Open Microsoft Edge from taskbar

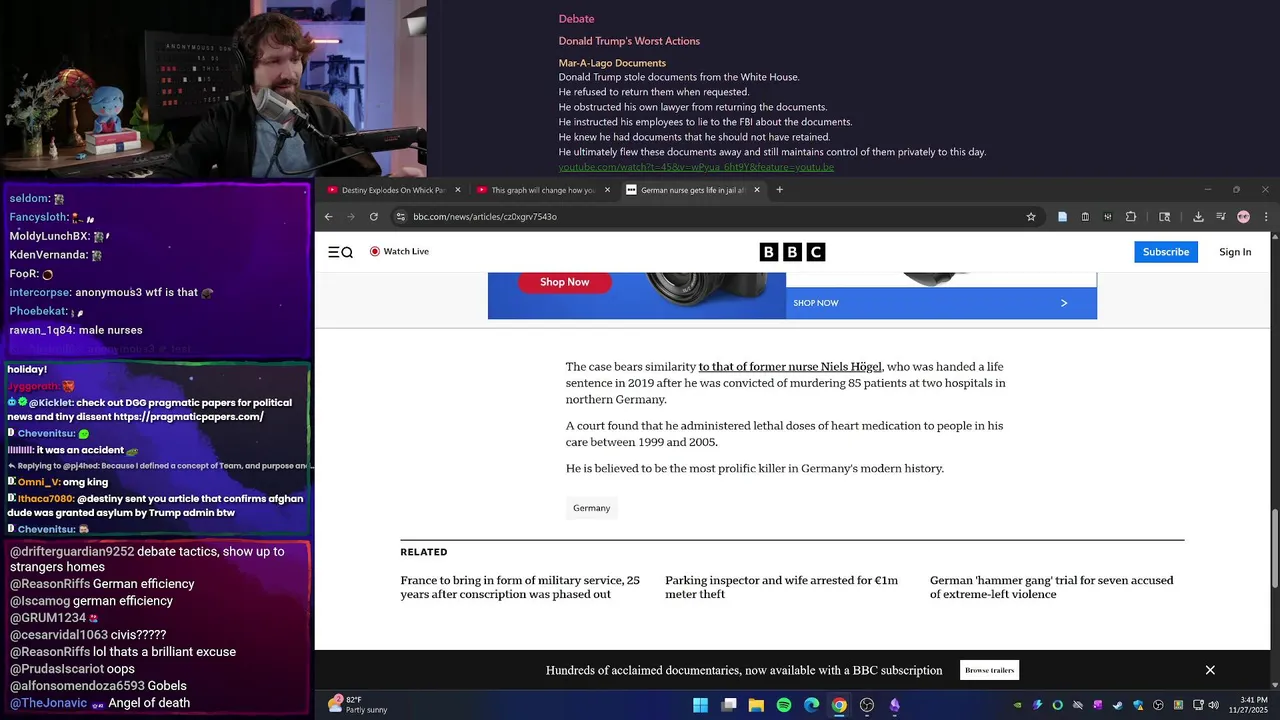click(x=811, y=705)
